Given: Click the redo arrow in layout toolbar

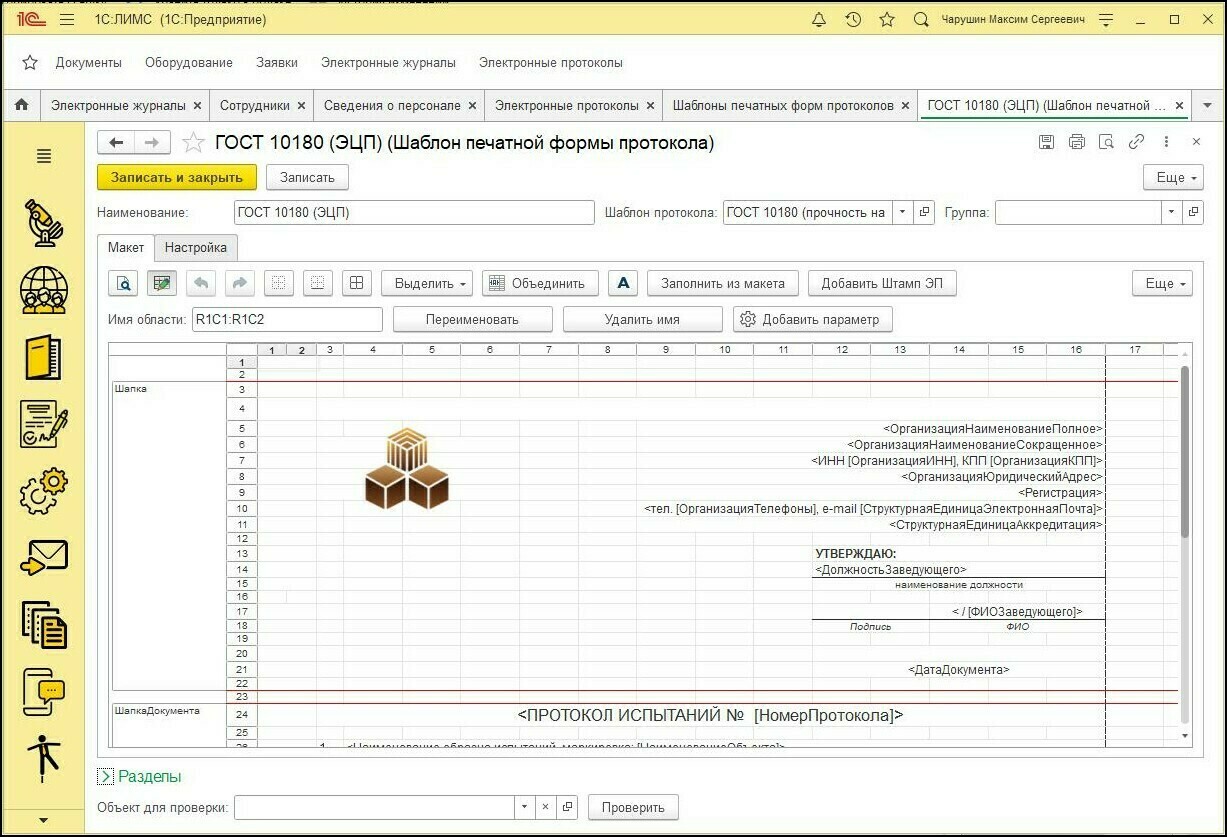Looking at the screenshot, I should tap(240, 283).
